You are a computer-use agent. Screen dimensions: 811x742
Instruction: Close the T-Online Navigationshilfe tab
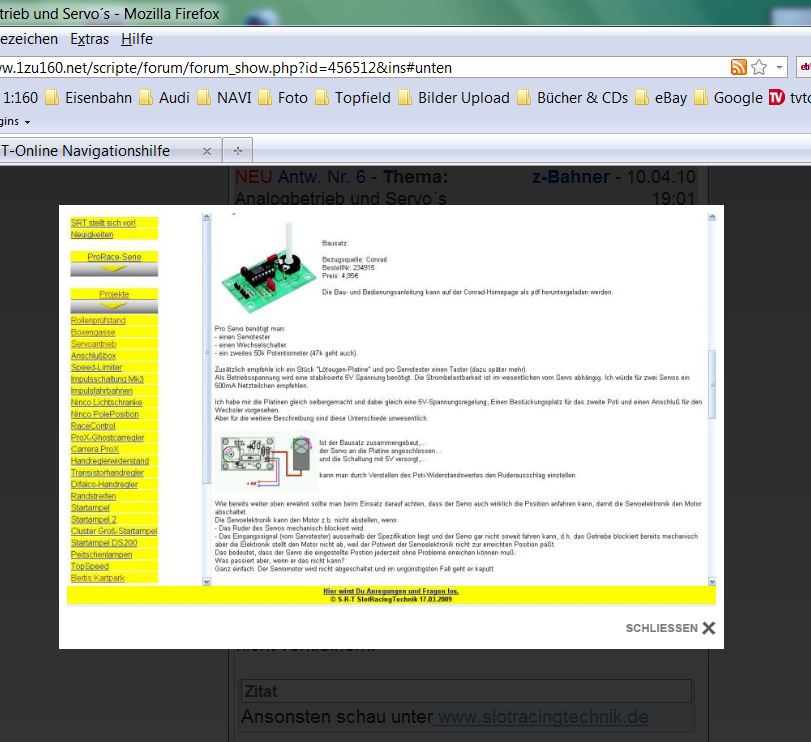tap(207, 151)
